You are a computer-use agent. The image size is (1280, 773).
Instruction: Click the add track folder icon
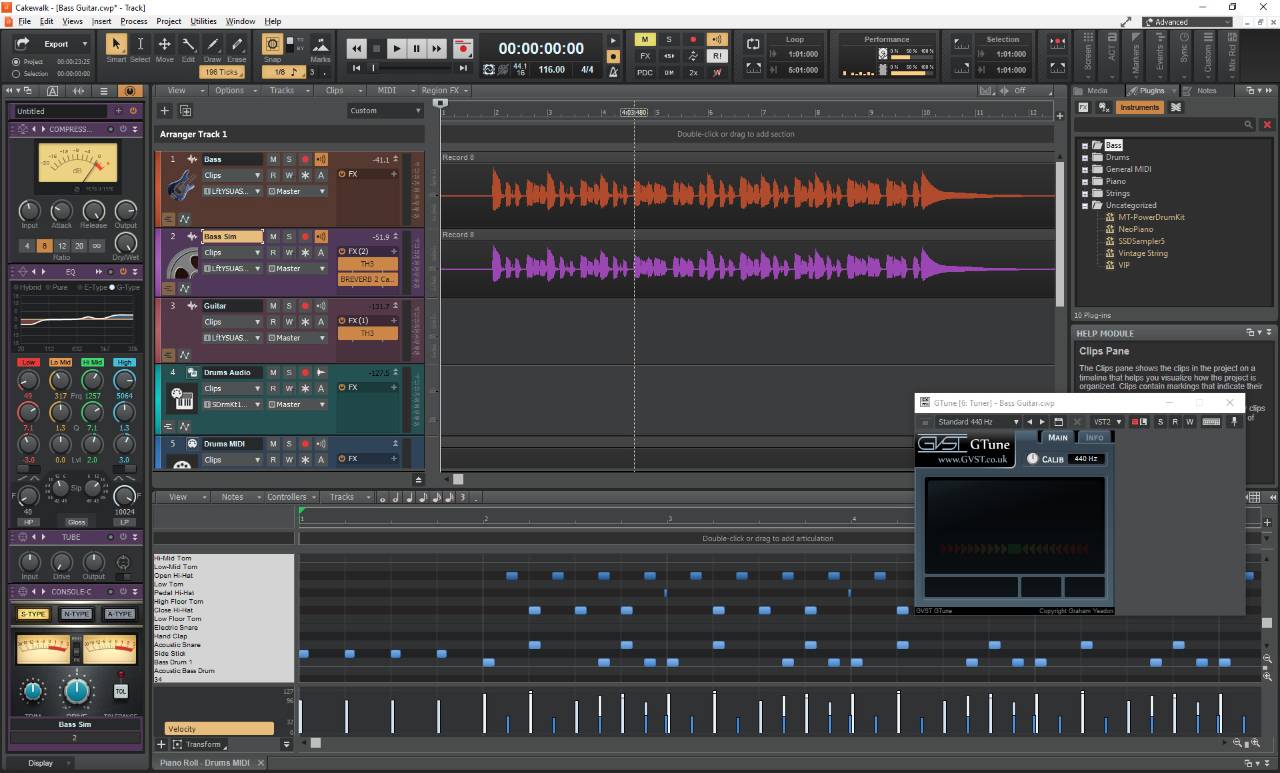coord(185,111)
